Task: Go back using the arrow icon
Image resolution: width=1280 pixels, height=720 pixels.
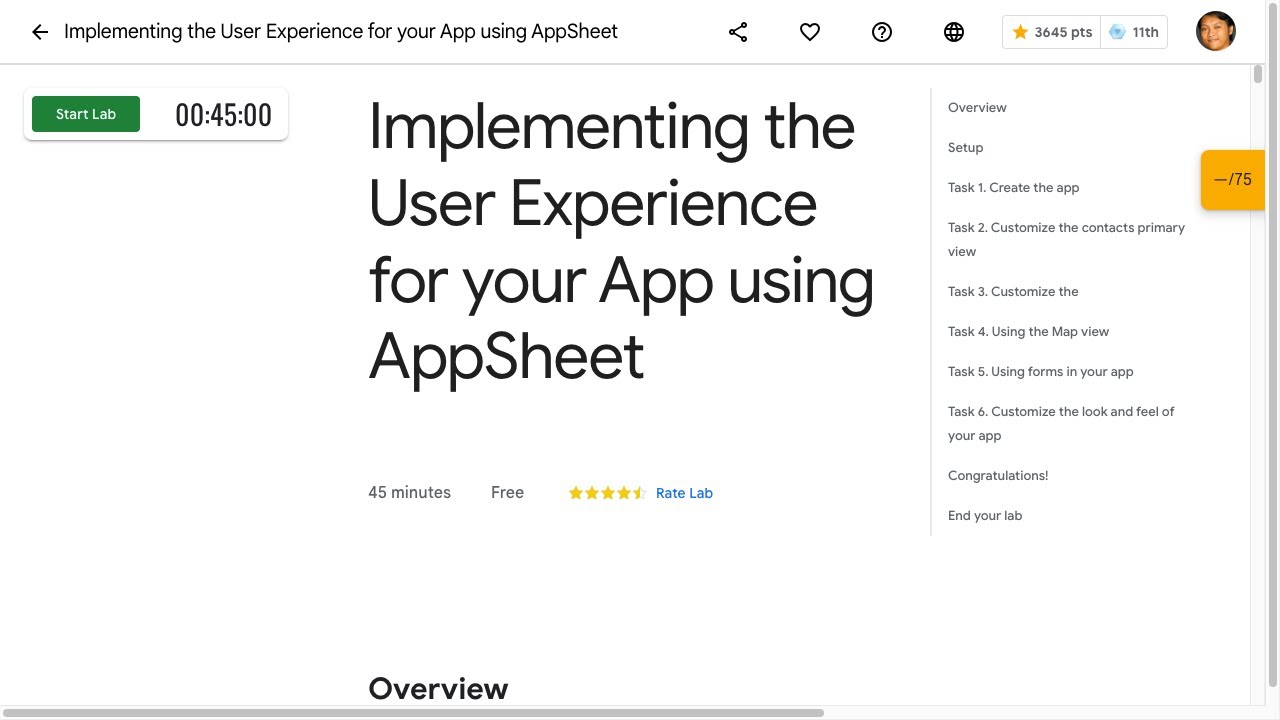Action: (40, 32)
